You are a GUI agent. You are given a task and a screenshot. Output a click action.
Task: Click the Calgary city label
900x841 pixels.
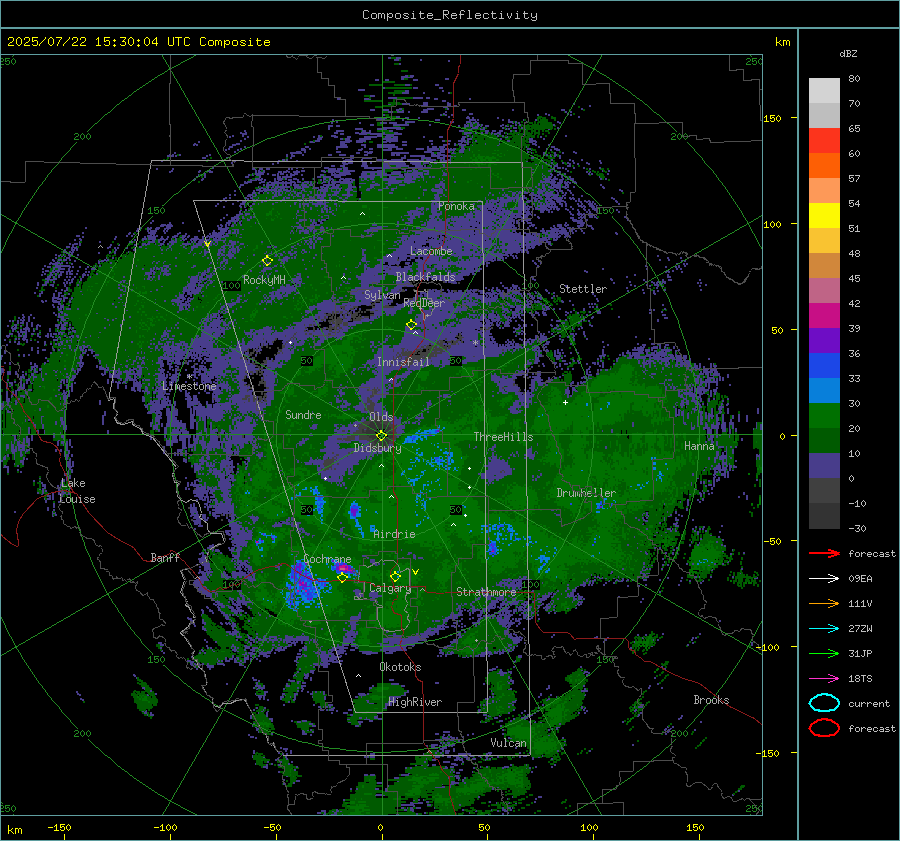pyautogui.click(x=390, y=588)
